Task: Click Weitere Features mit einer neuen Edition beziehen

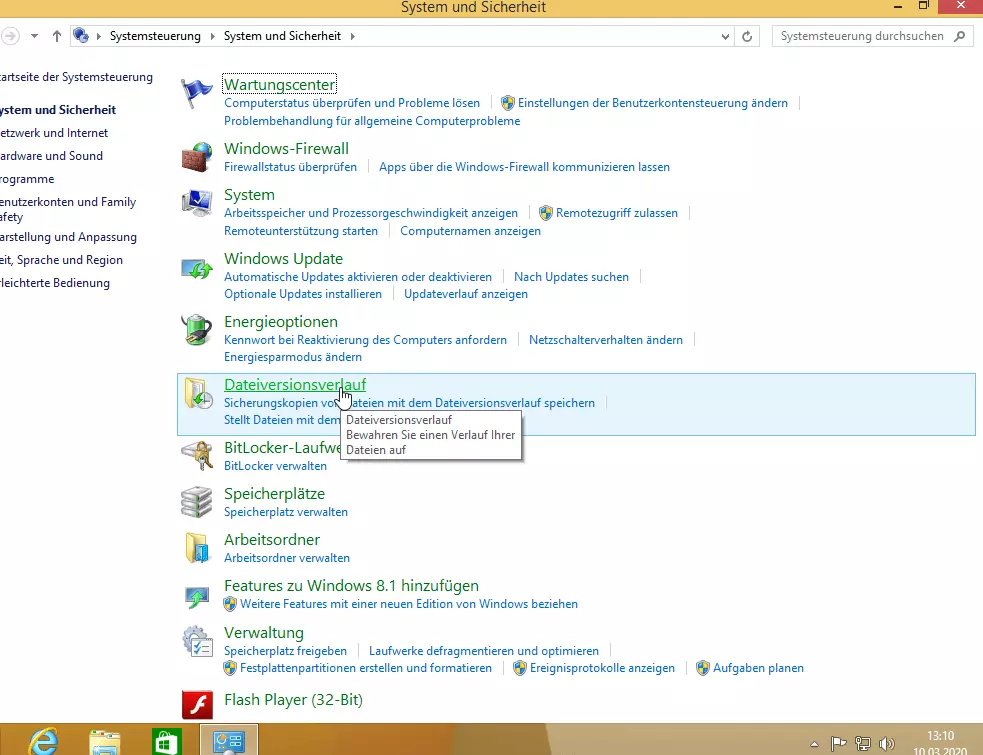Action: (409, 604)
